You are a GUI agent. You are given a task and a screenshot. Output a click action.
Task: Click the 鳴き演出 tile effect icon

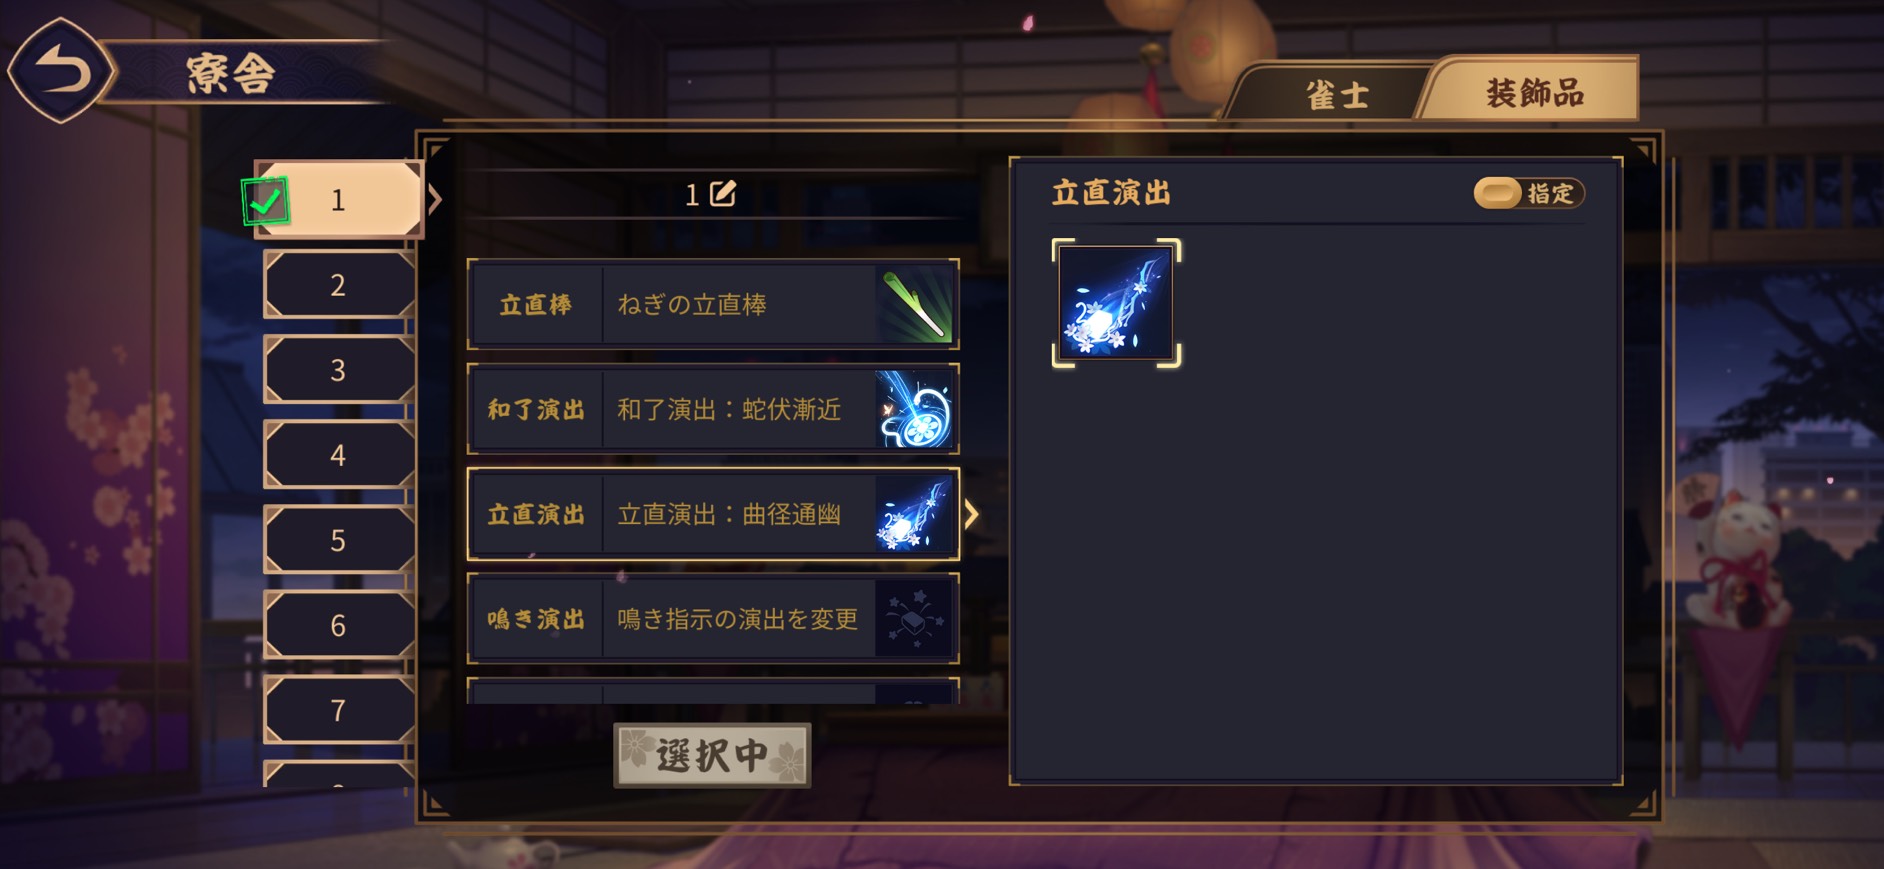[x=914, y=620]
